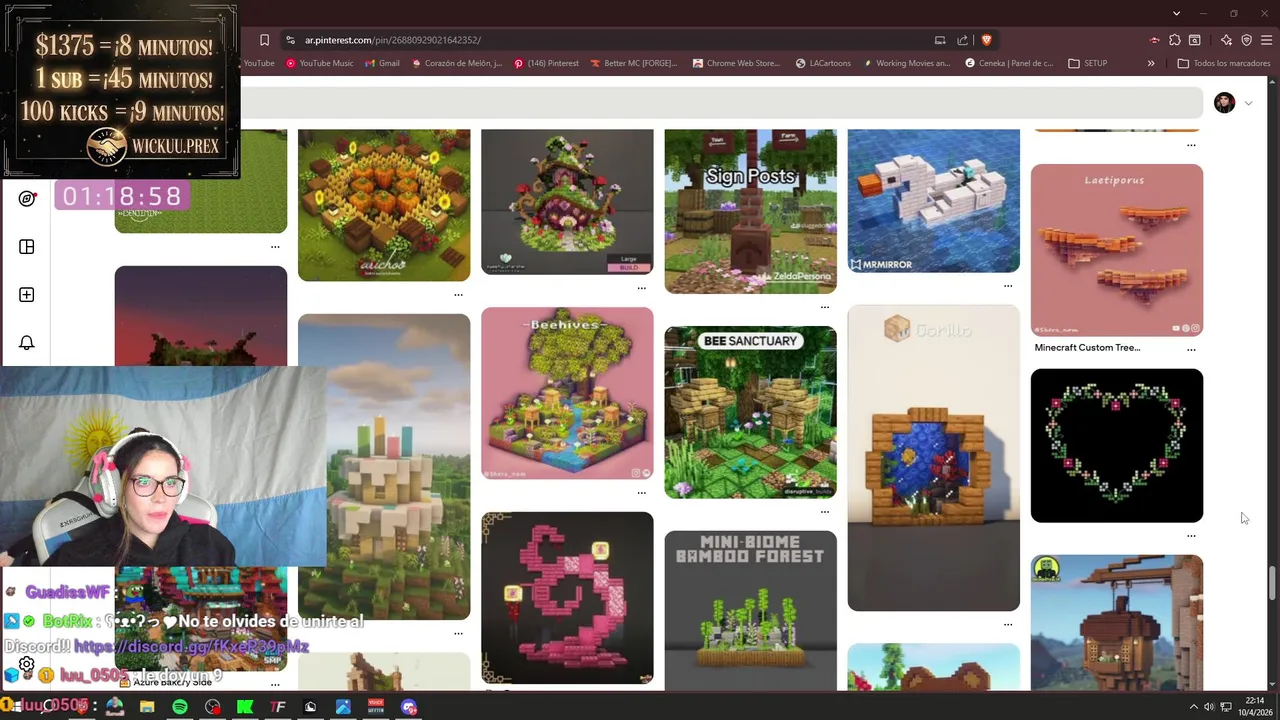Open the Working Movies bookmark
This screenshot has height=720, width=1280.
pyautogui.click(x=906, y=63)
